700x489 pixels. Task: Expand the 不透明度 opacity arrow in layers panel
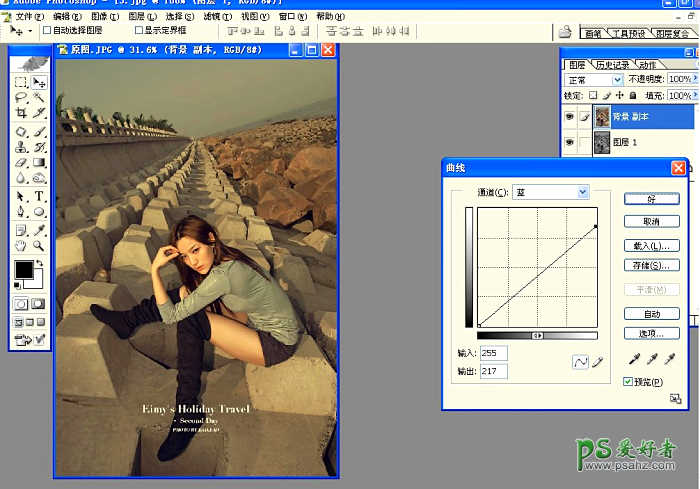[x=696, y=80]
